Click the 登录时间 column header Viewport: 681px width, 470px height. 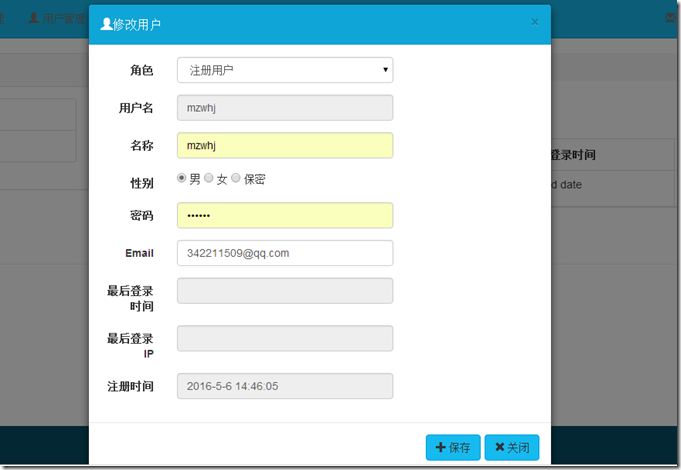click(573, 155)
